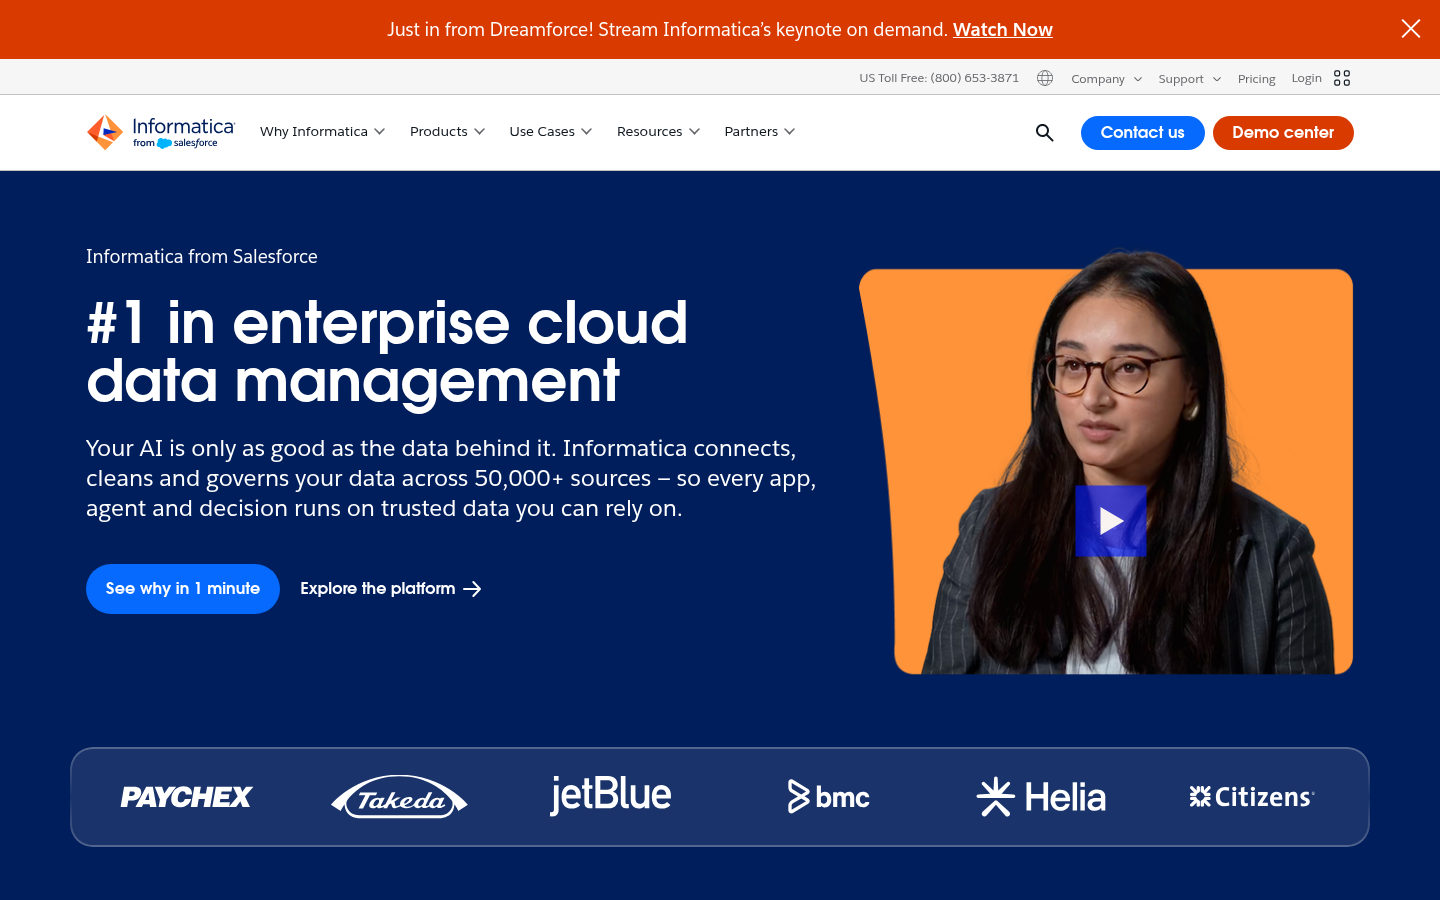Click the bmc customer logo
Viewport: 1440px width, 900px height.
828,797
